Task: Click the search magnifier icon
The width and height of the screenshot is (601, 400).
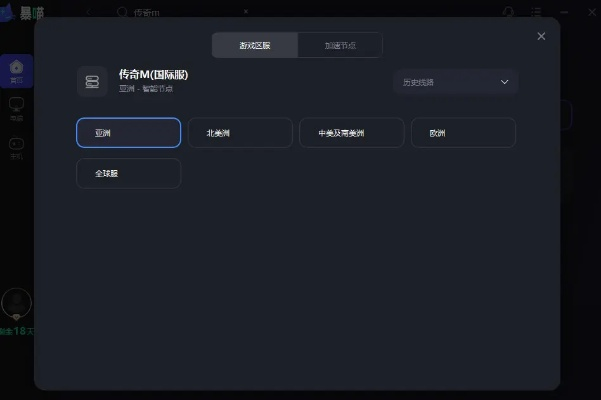Action: 122,12
